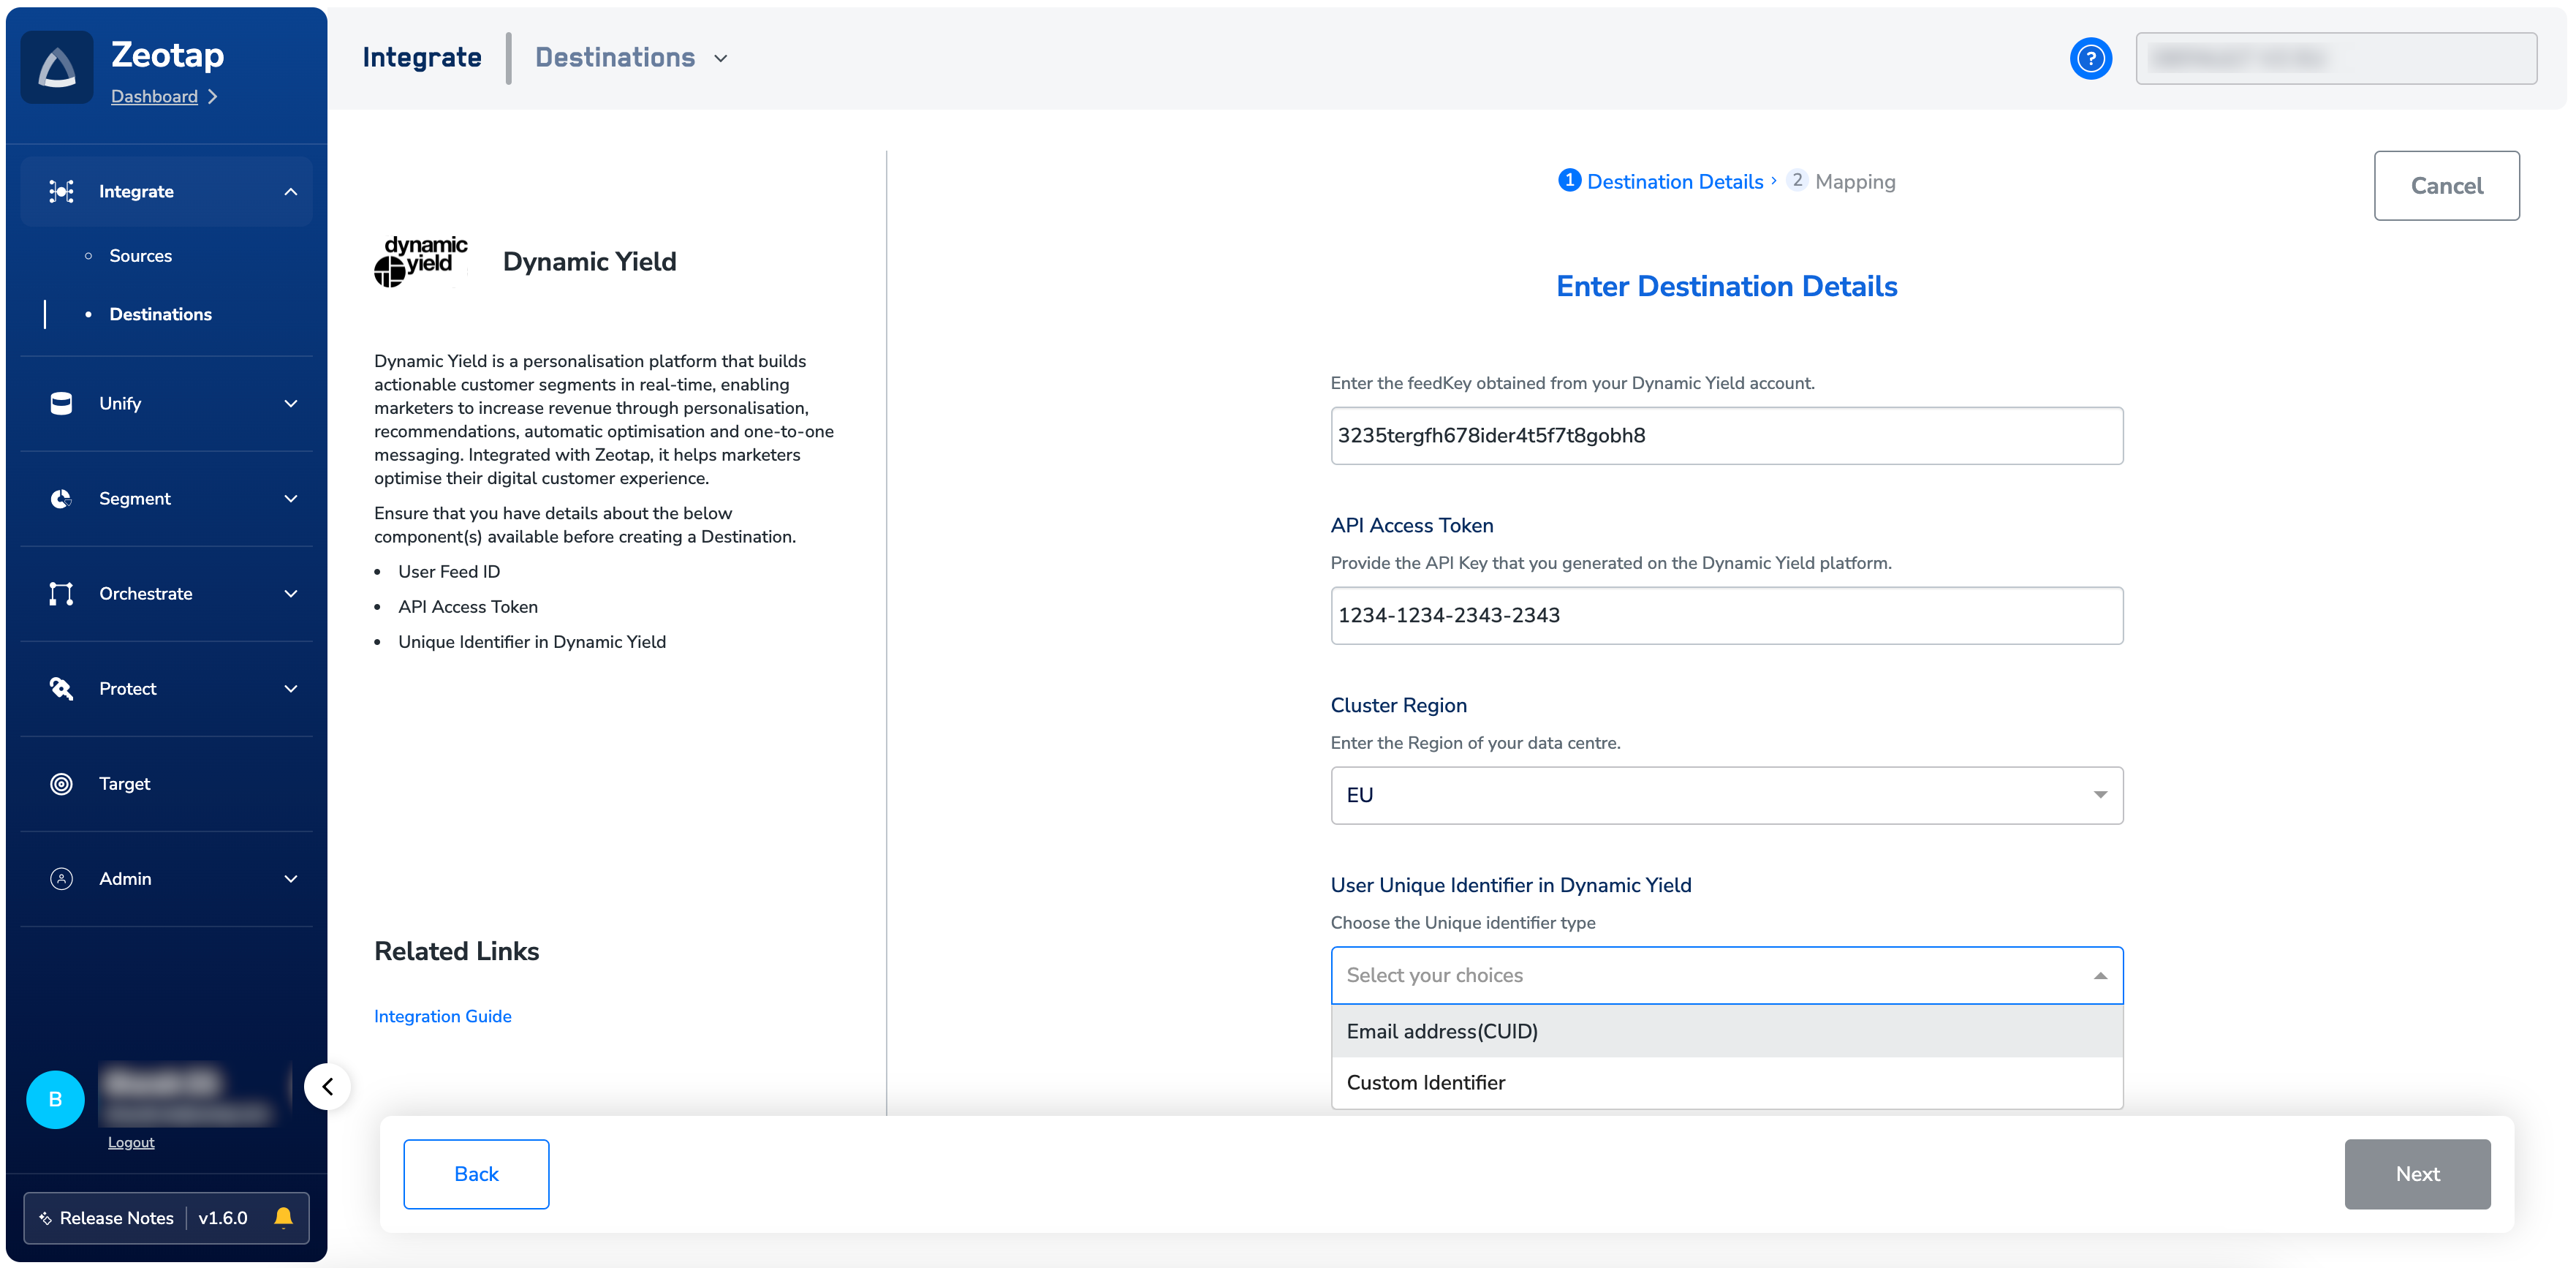Open the Cluster Region EU dropdown
The width and height of the screenshot is (2576, 1268).
[x=1726, y=795]
